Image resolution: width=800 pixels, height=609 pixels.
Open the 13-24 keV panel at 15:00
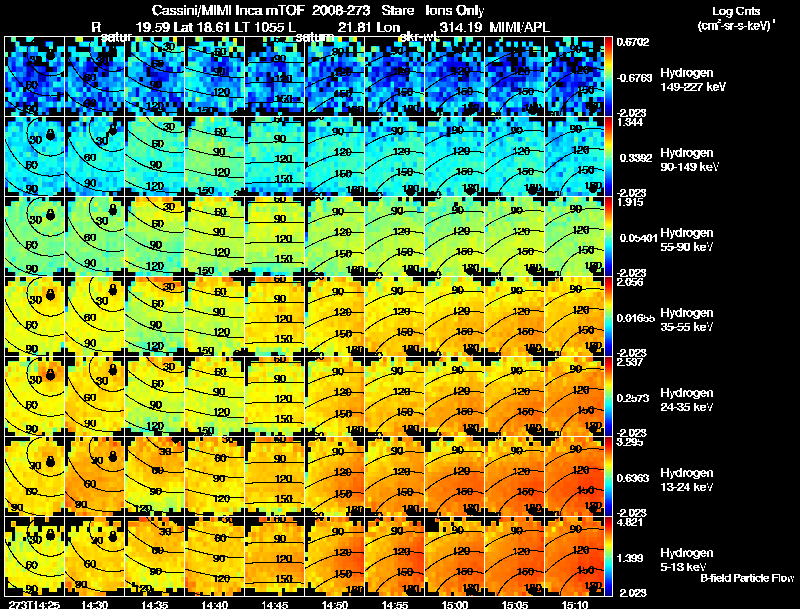tap(455, 477)
